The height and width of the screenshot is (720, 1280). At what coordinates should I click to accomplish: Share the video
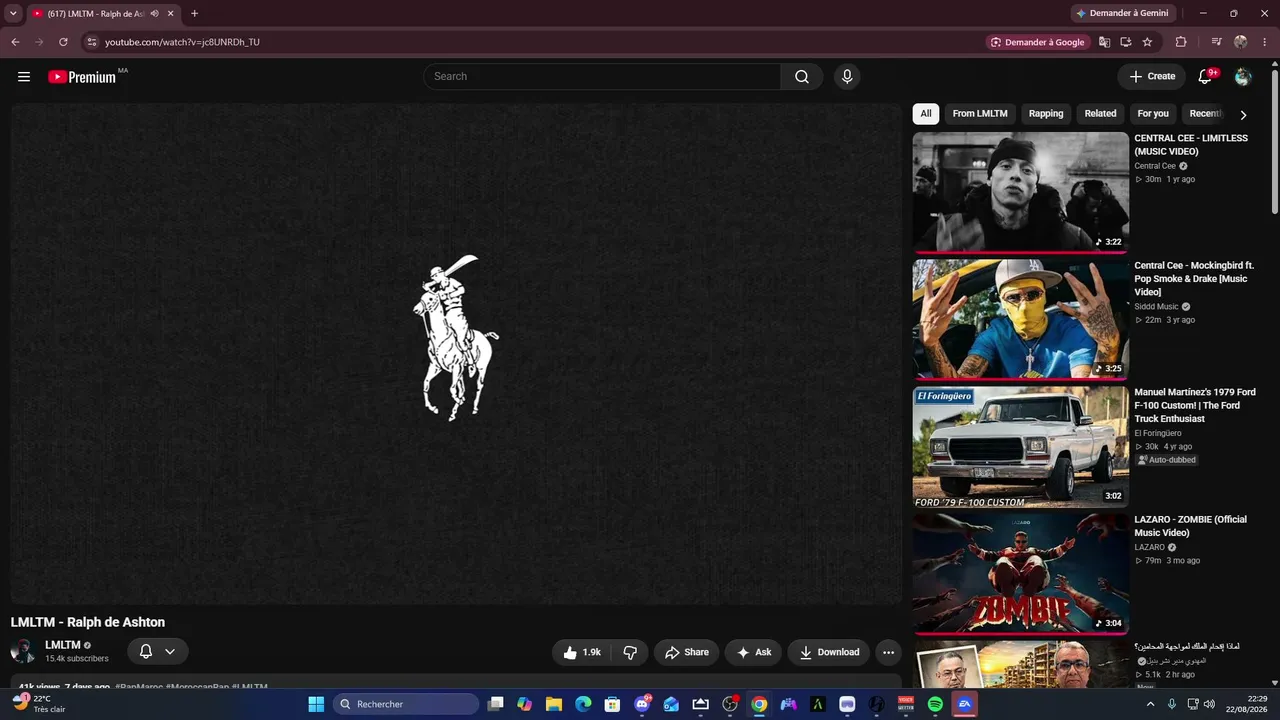tap(687, 652)
